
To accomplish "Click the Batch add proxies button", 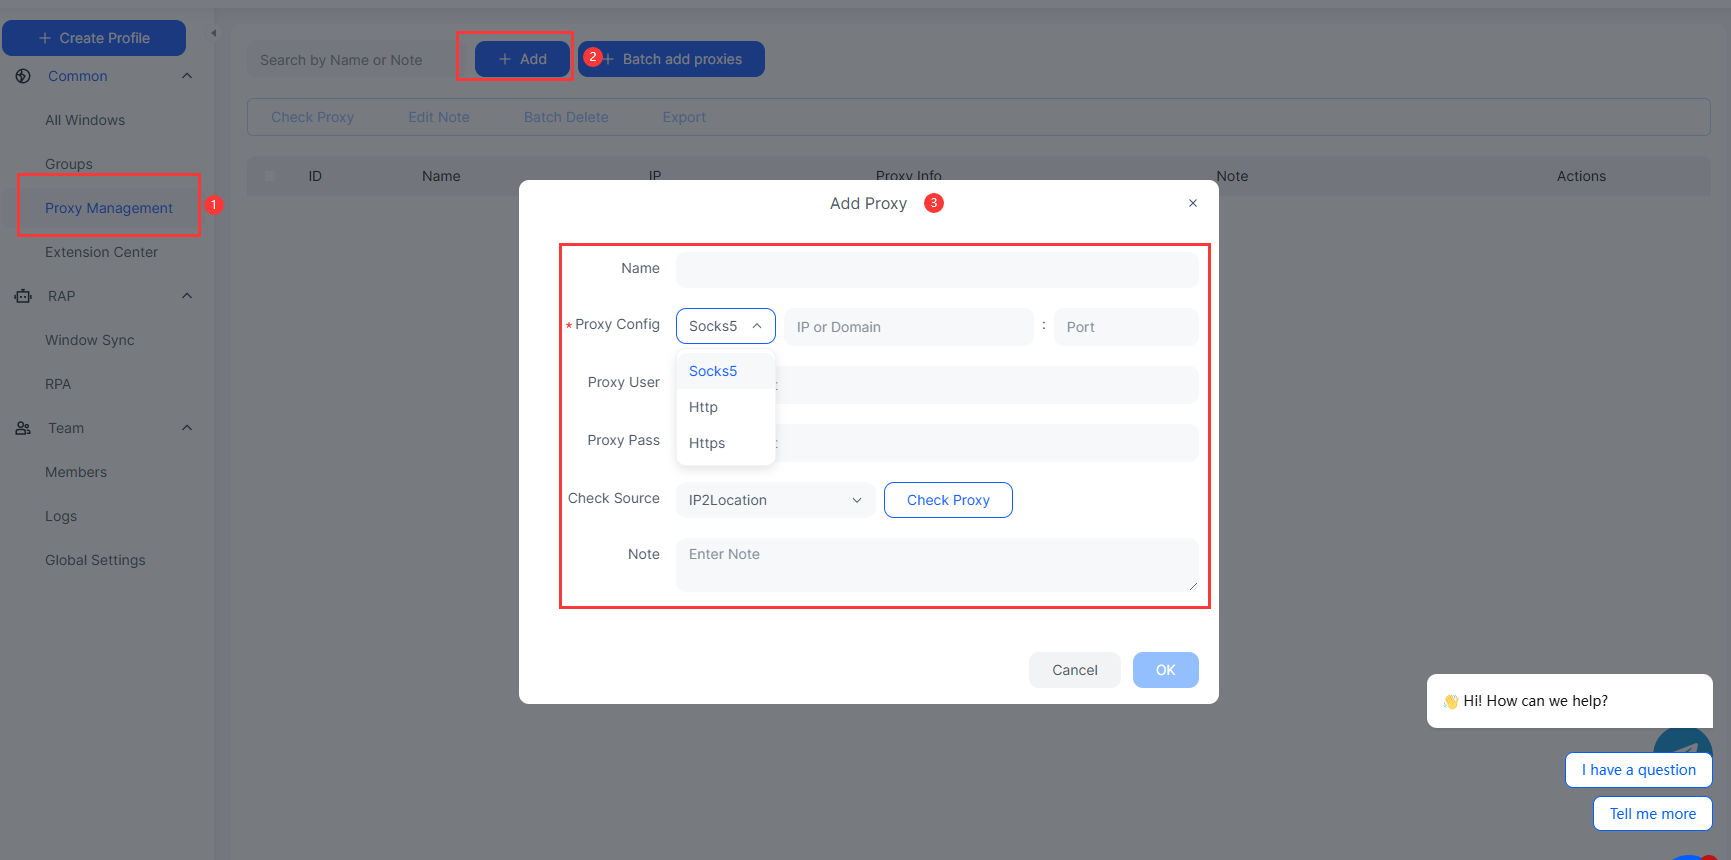I will pyautogui.click(x=672, y=59).
